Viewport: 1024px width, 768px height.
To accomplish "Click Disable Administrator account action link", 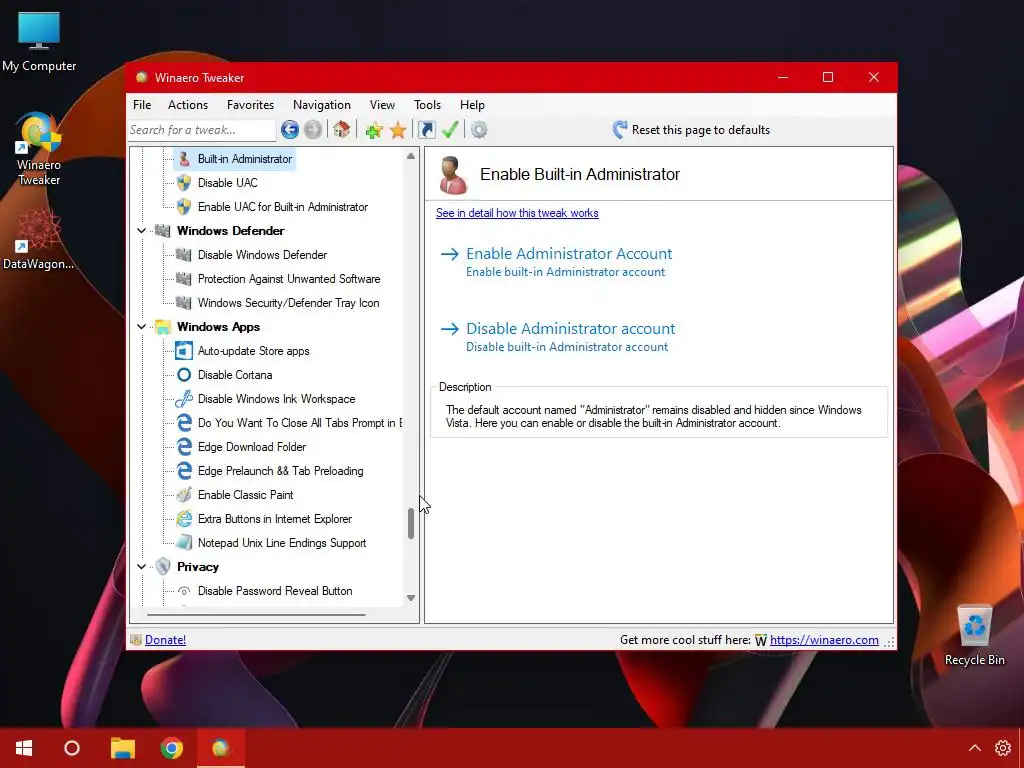I will [558, 336].
